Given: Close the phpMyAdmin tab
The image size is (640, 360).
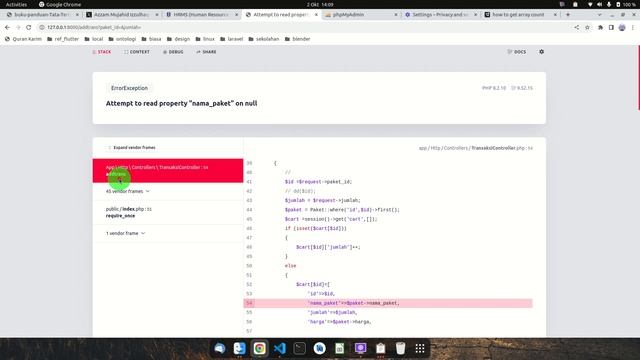Looking at the screenshot, I should 396,15.
